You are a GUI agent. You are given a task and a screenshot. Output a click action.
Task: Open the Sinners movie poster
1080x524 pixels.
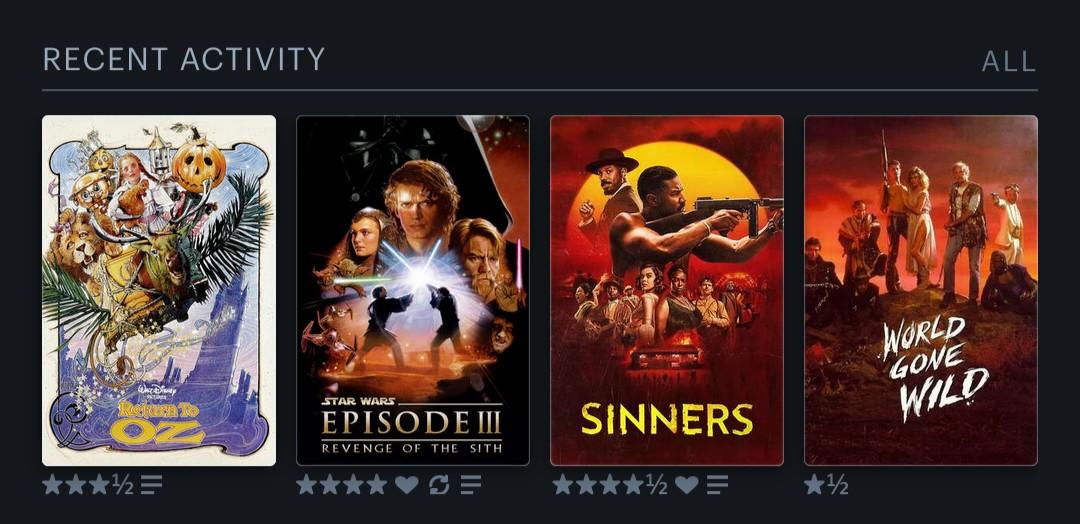[x=667, y=291]
